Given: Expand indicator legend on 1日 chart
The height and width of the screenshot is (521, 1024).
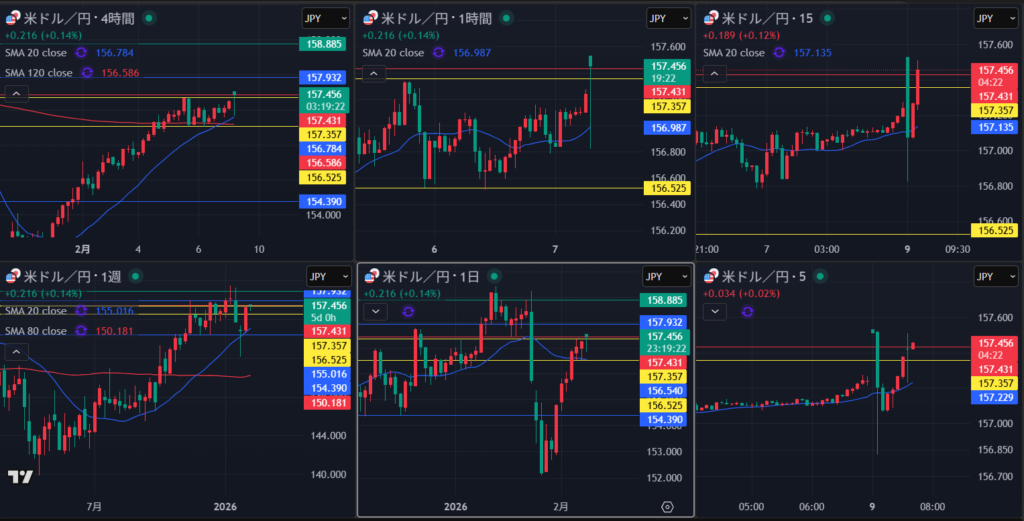Looking at the screenshot, I should (x=374, y=311).
